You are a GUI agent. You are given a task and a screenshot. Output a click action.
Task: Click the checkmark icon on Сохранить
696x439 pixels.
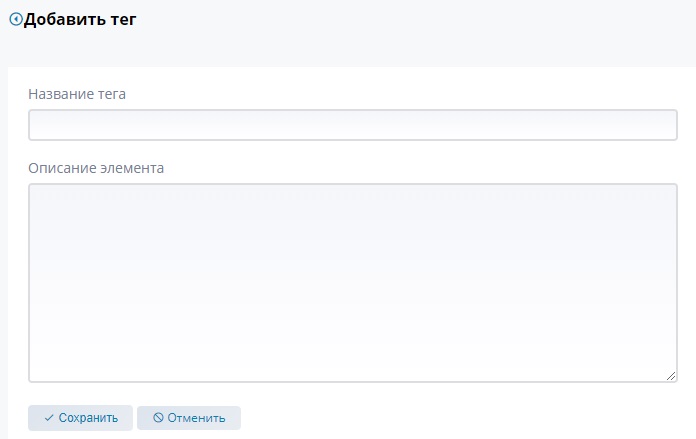[49, 418]
